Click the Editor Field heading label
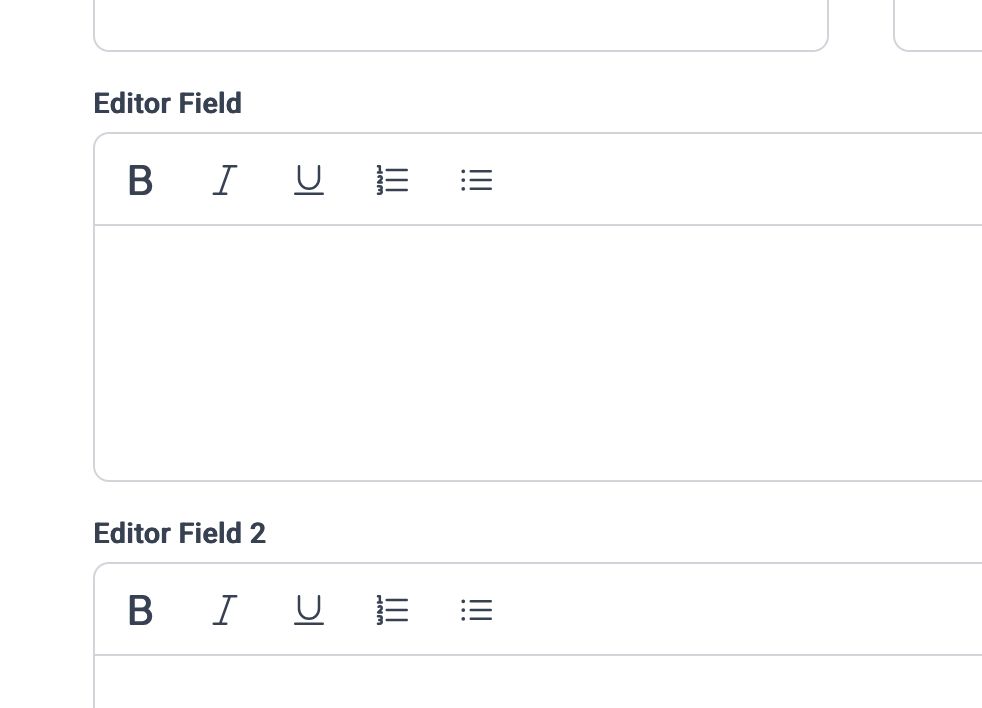This screenshot has height=708, width=982. pyautogui.click(x=167, y=103)
